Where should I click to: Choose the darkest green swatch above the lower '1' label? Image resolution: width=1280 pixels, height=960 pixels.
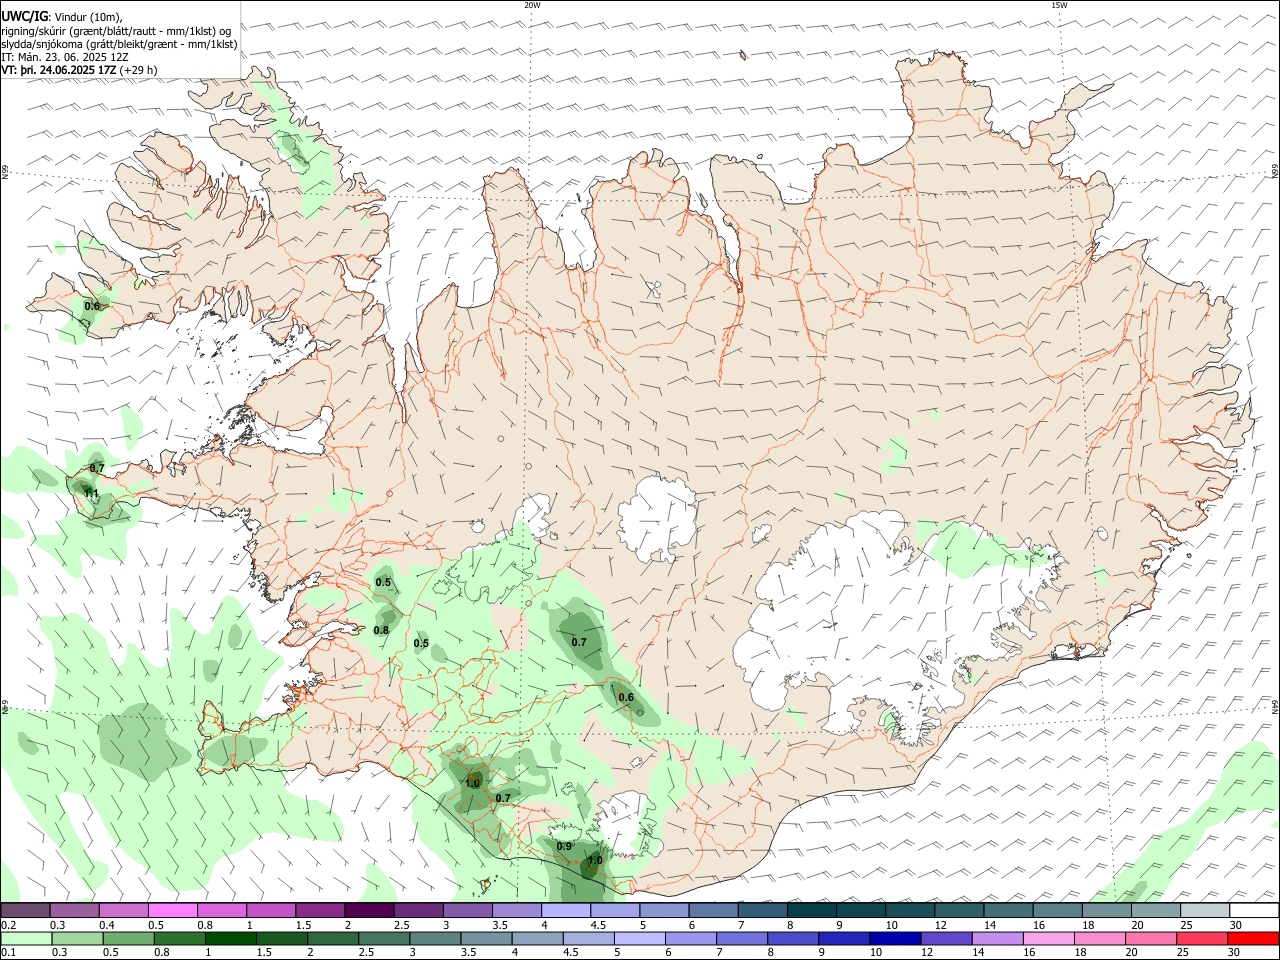[x=232, y=939]
